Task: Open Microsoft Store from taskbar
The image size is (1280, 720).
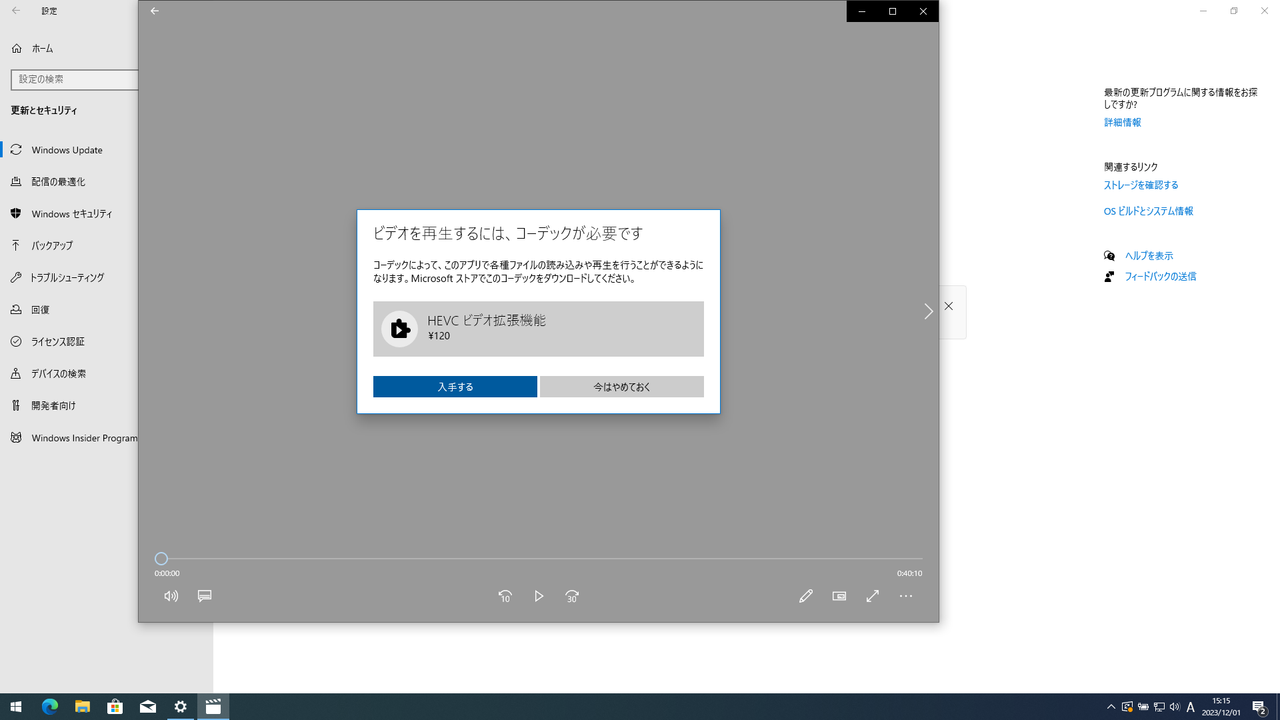Action: [x=115, y=707]
